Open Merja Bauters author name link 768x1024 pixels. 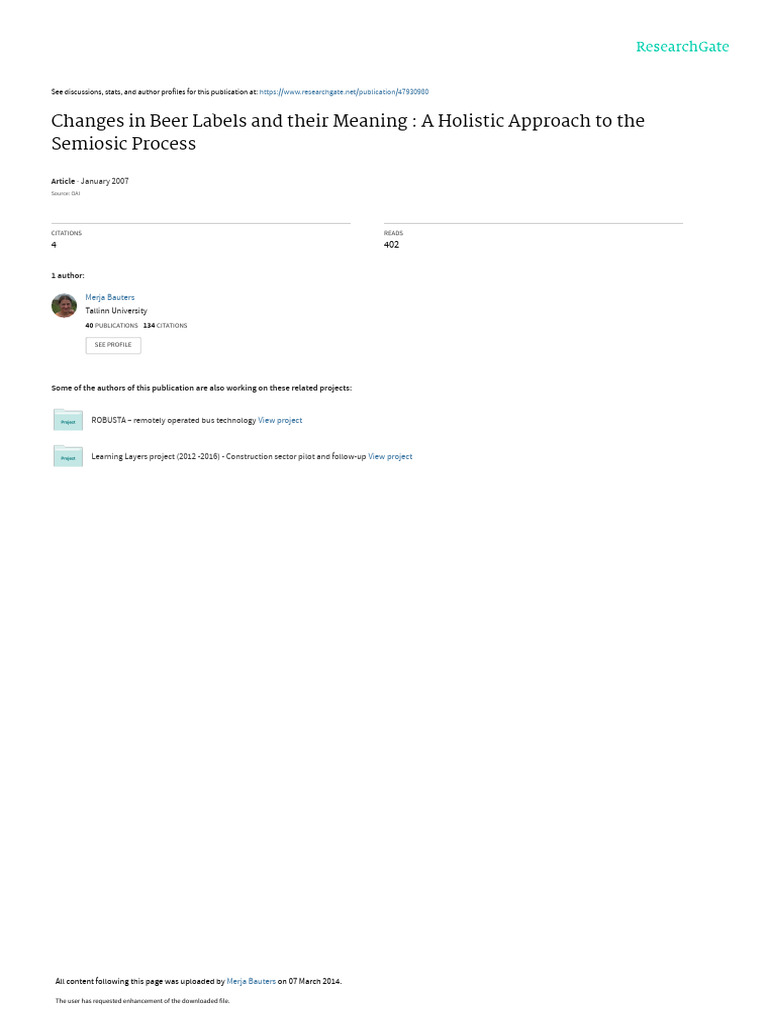pyautogui.click(x=110, y=297)
